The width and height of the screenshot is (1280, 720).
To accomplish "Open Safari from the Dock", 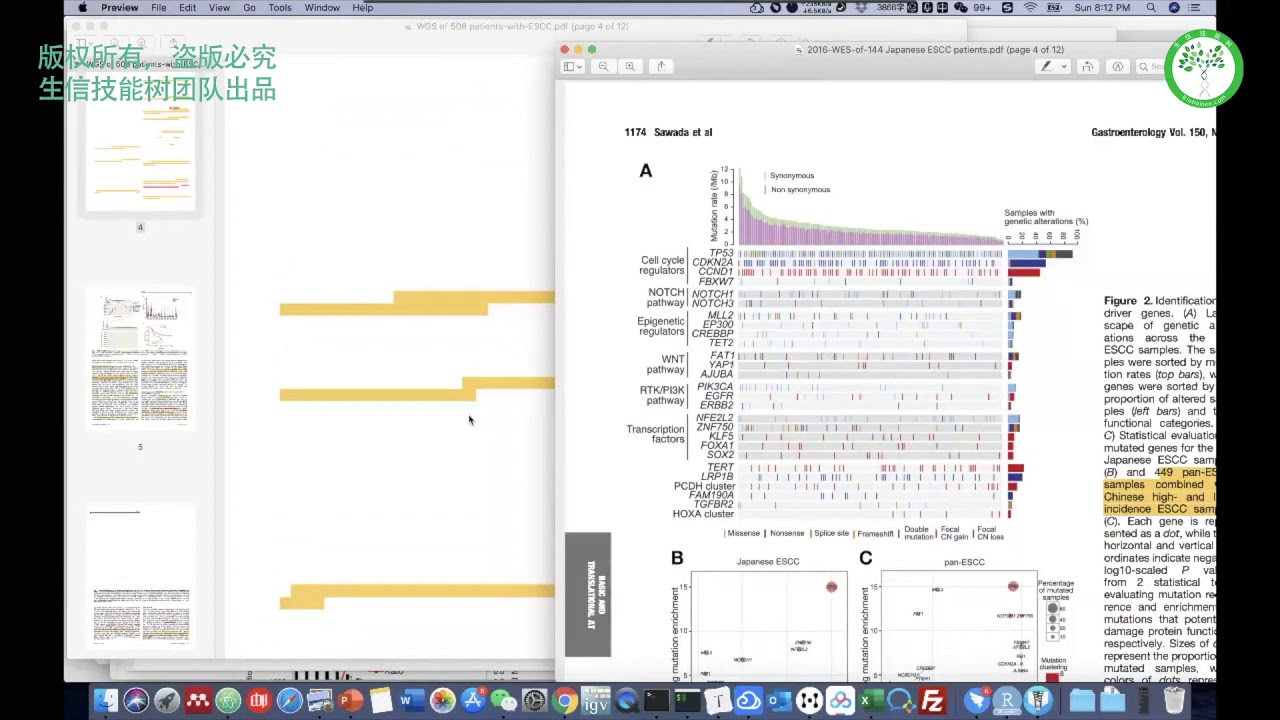I will (290, 701).
